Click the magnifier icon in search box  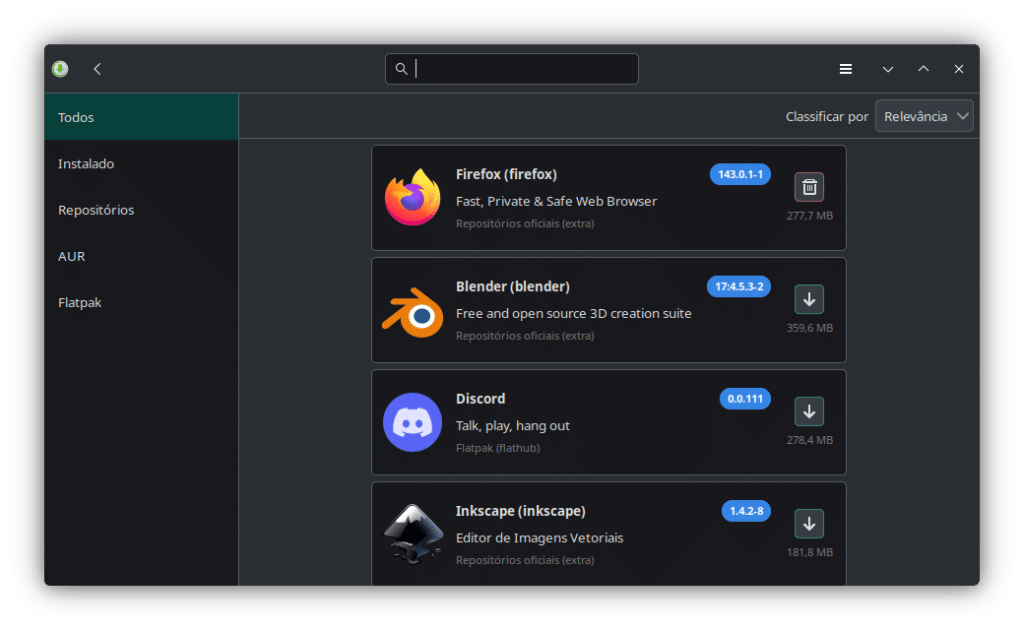coord(401,69)
